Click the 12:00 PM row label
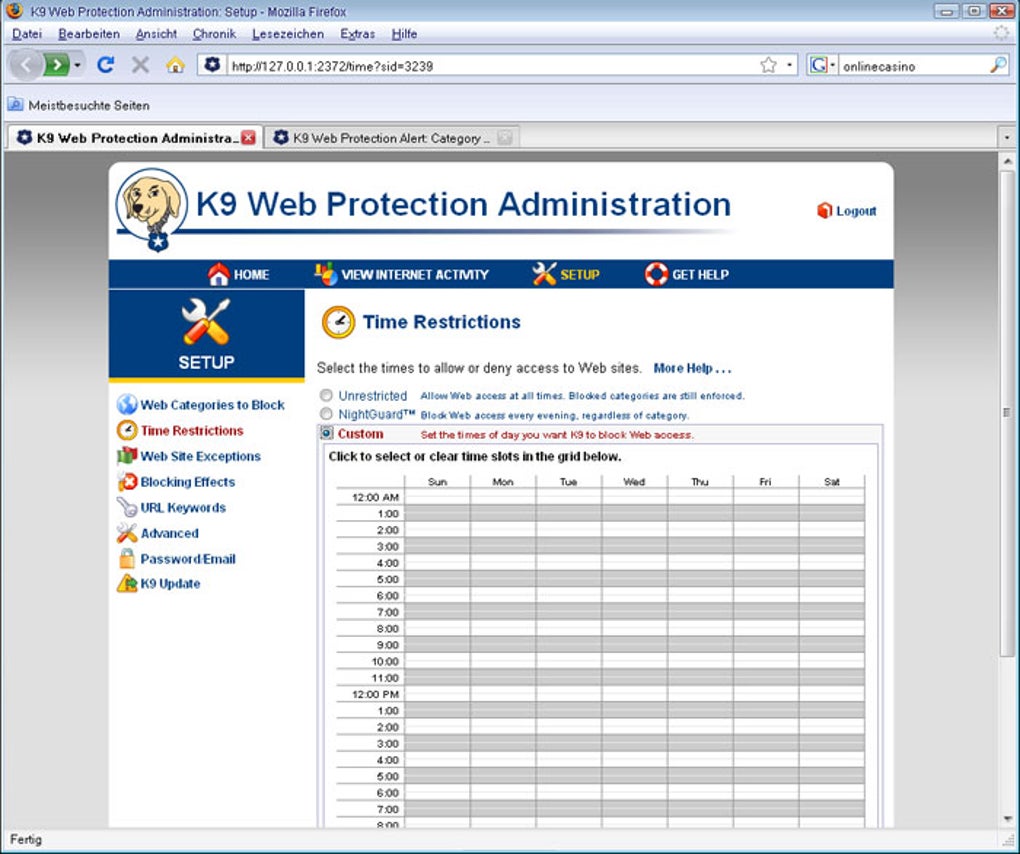Screen dimensions: 1020x854 coord(375,694)
